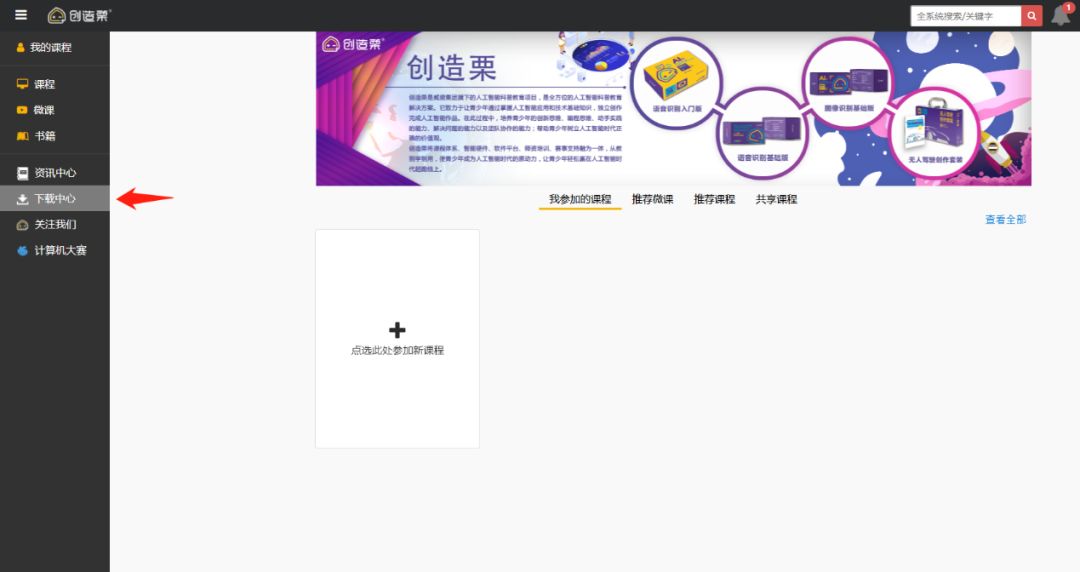Click the plus icon to add course
The width and height of the screenshot is (1080, 572).
coord(397,330)
